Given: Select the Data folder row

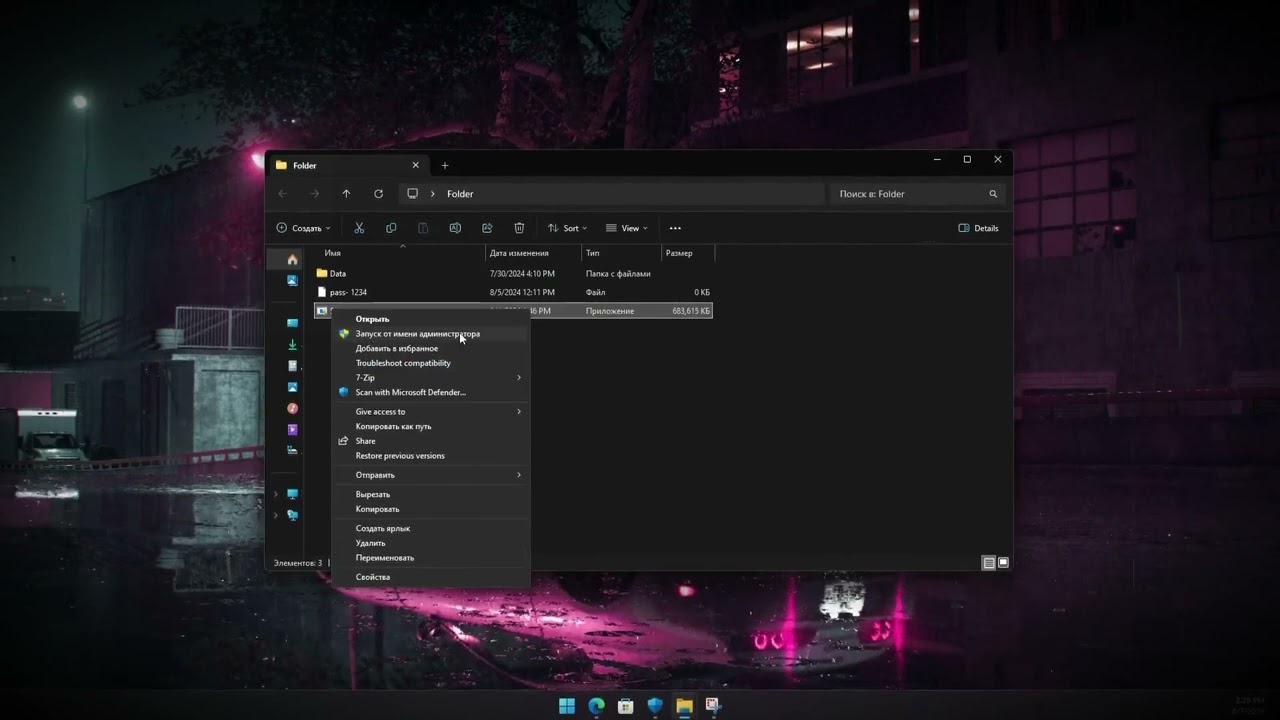Looking at the screenshot, I should pyautogui.click(x=514, y=273).
